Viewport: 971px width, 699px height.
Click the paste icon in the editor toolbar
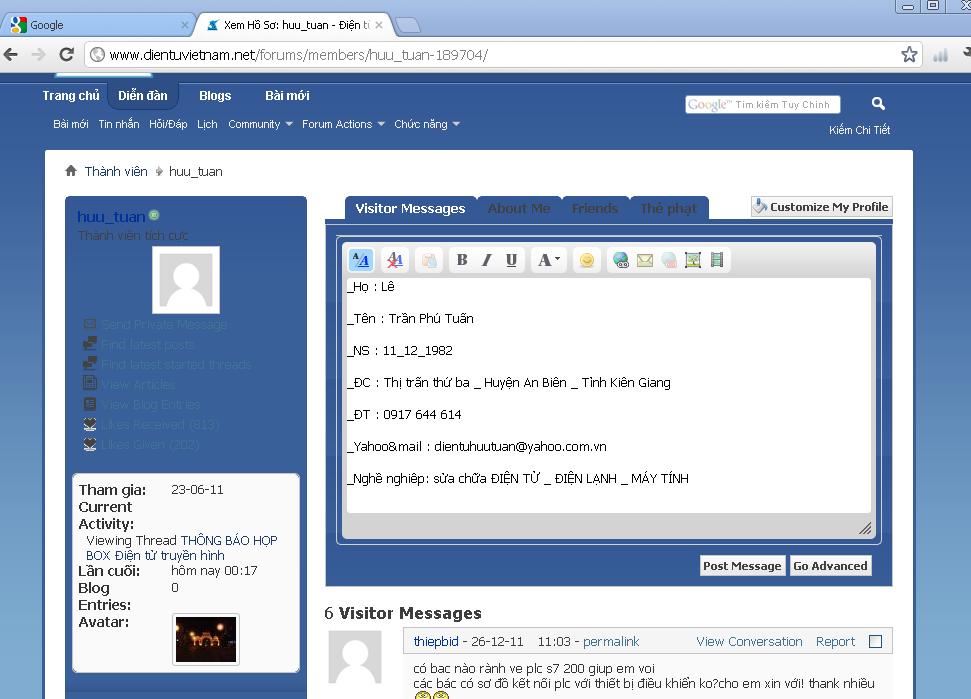click(x=429, y=260)
